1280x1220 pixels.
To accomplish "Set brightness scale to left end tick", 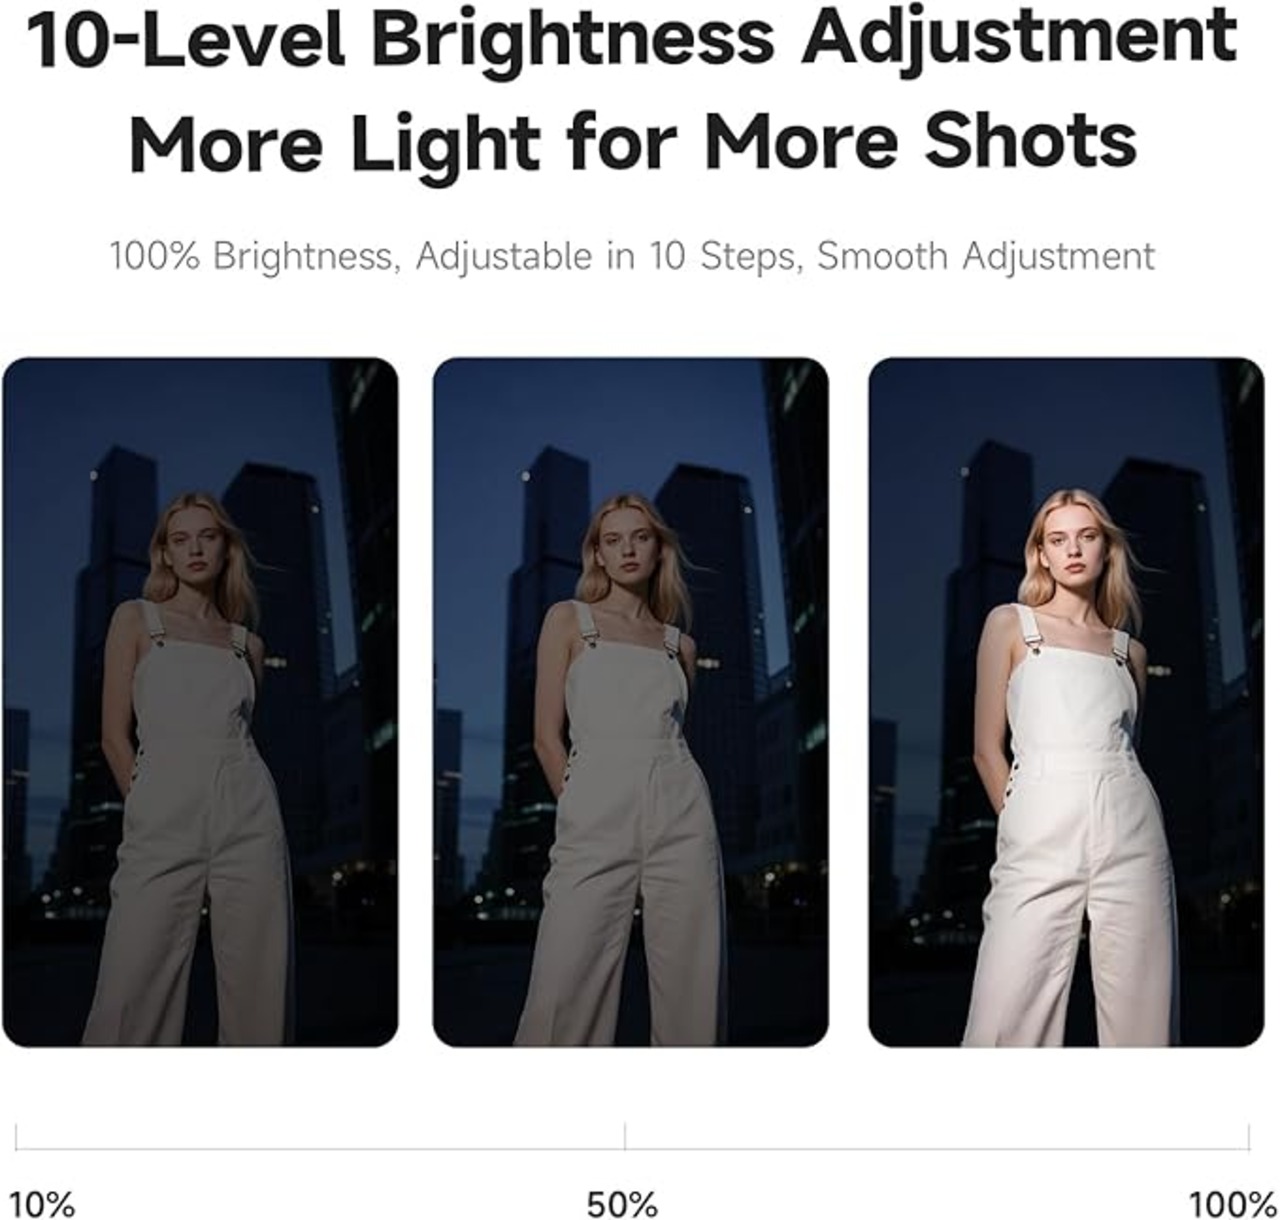I will pyautogui.click(x=16, y=1136).
